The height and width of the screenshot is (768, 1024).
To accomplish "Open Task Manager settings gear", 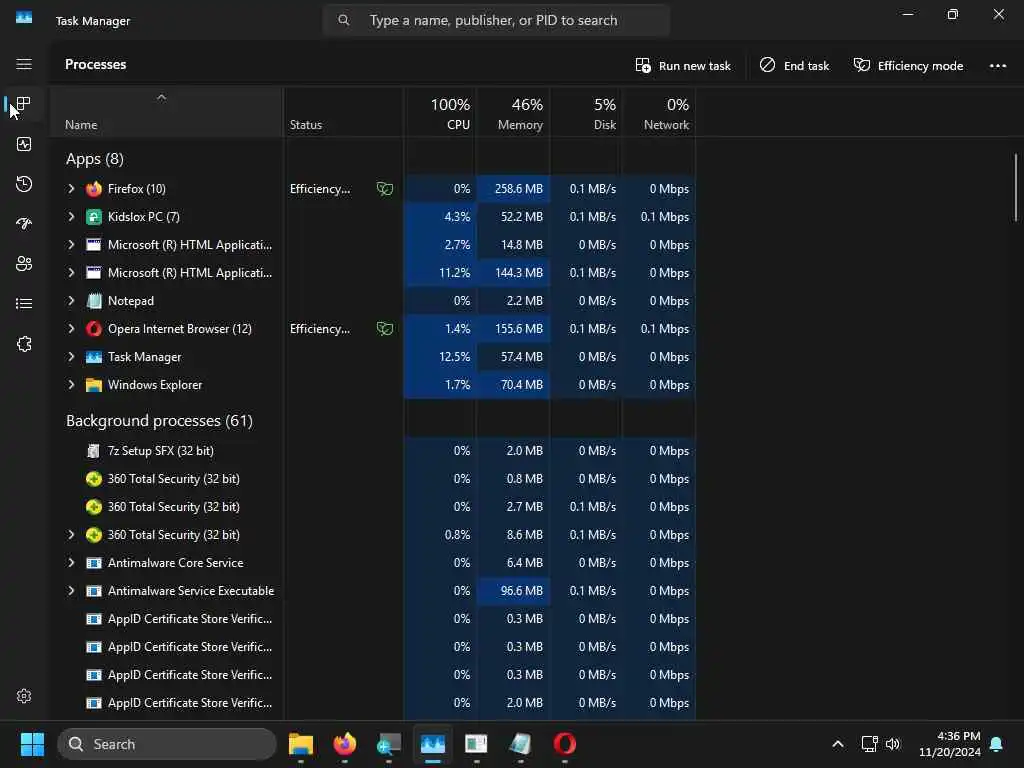I will (24, 696).
